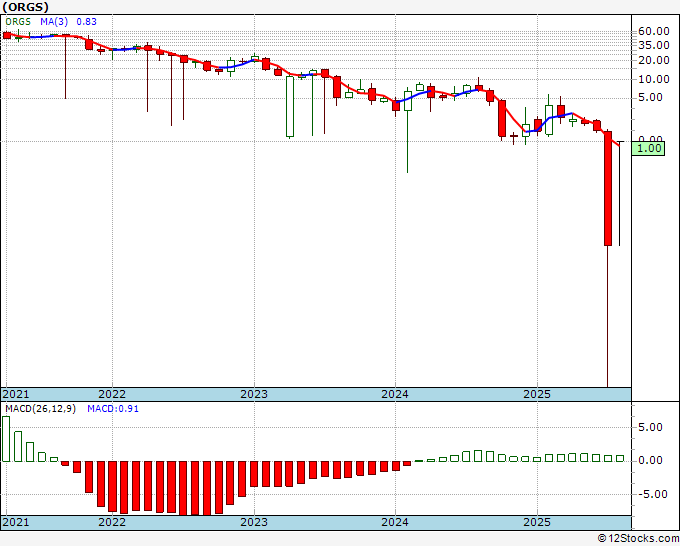
Task: Click 2022 on the MACD timeline
Action: 112,522
